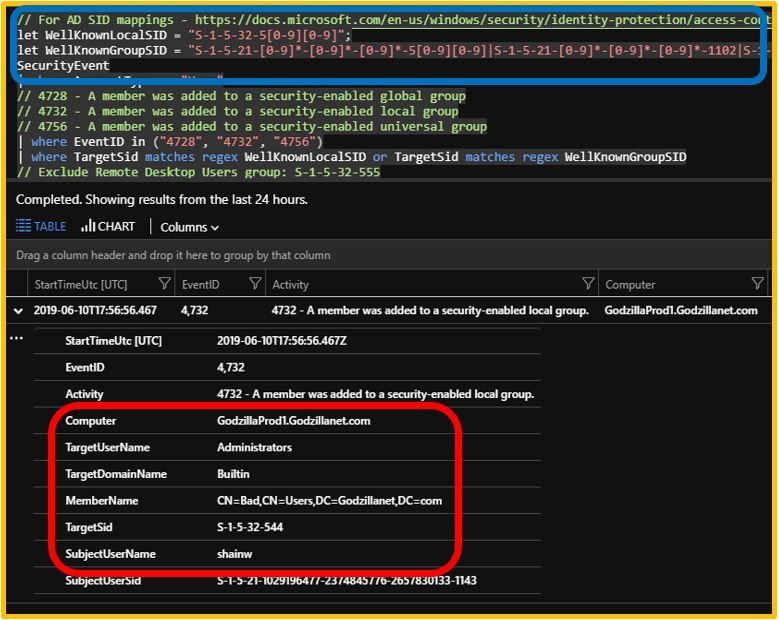Select the SecurityEvent table name in query
Viewport: 779px width, 620px height.
pyautogui.click(x=63, y=66)
